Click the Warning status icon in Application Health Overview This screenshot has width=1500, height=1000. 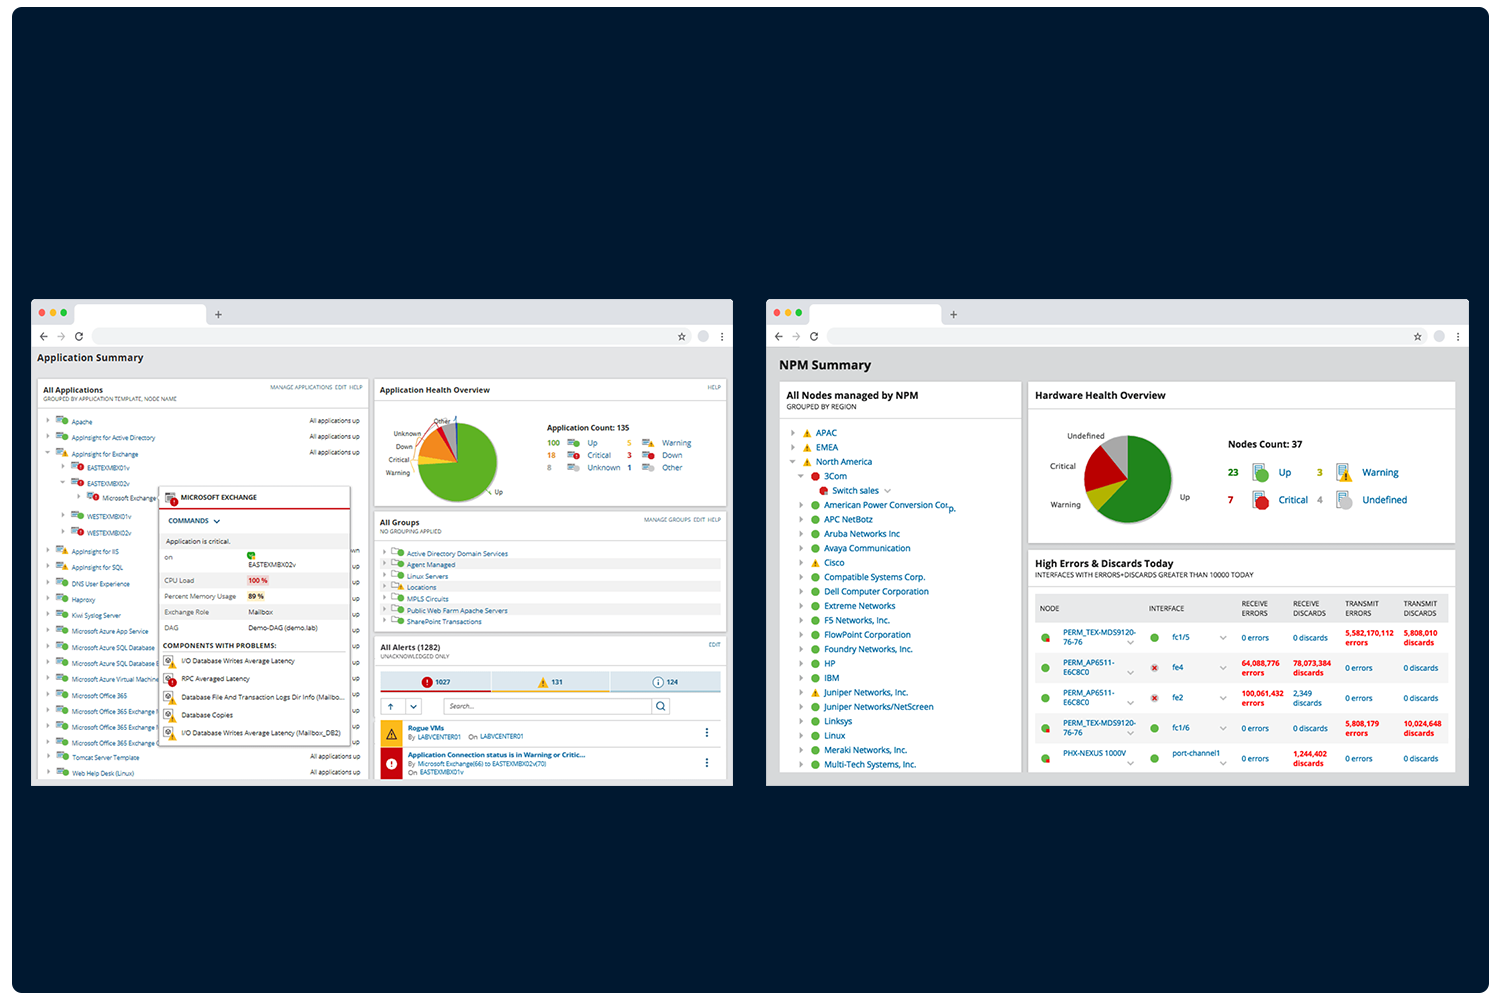tap(648, 443)
